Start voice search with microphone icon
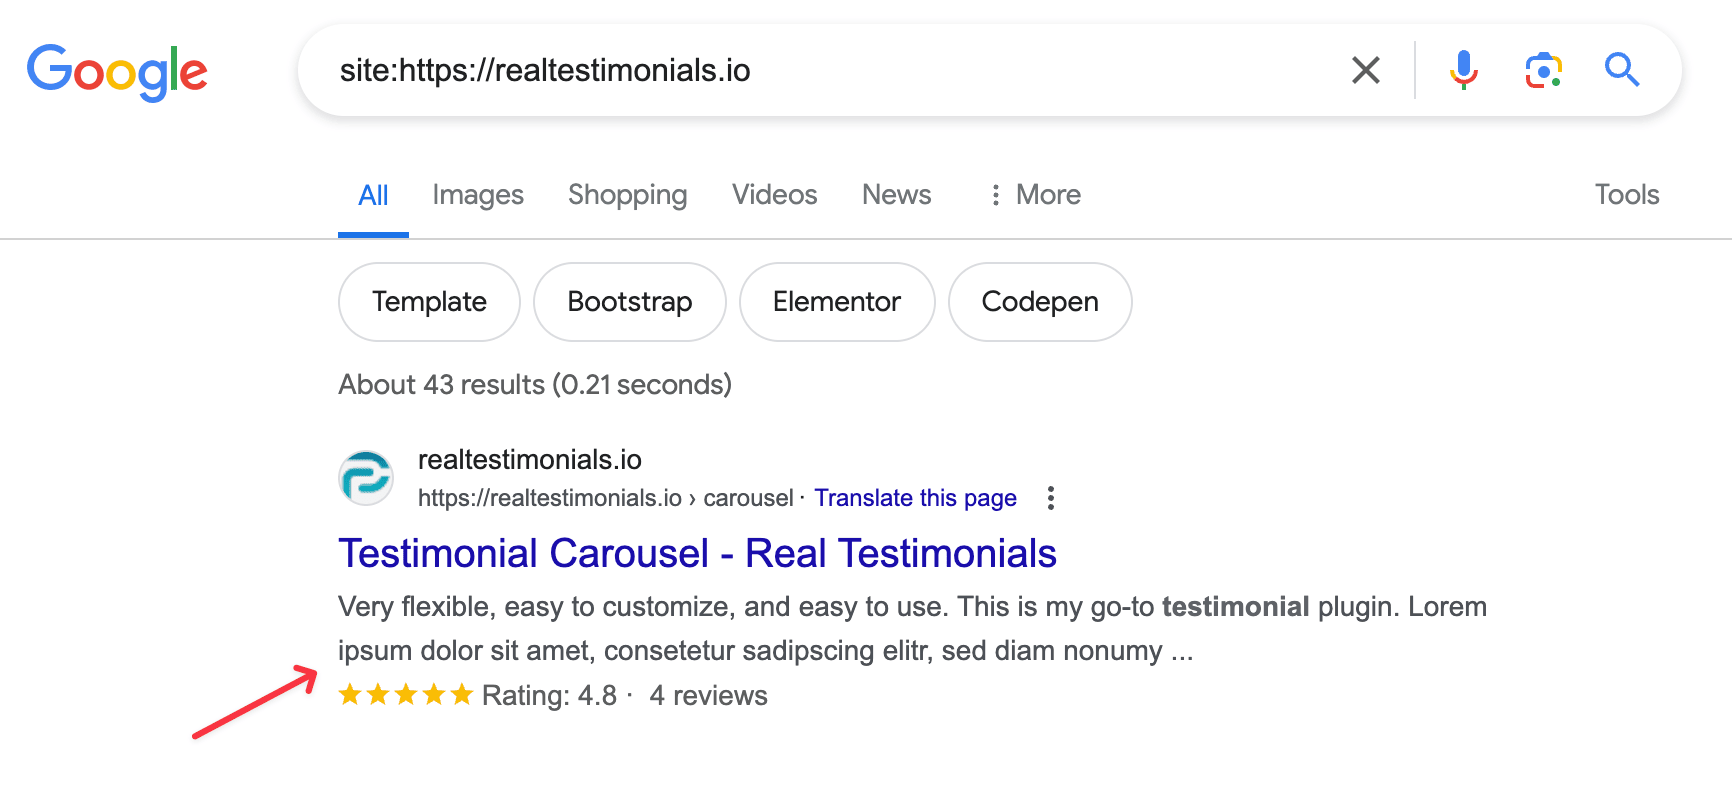The height and width of the screenshot is (792, 1732). (1463, 70)
